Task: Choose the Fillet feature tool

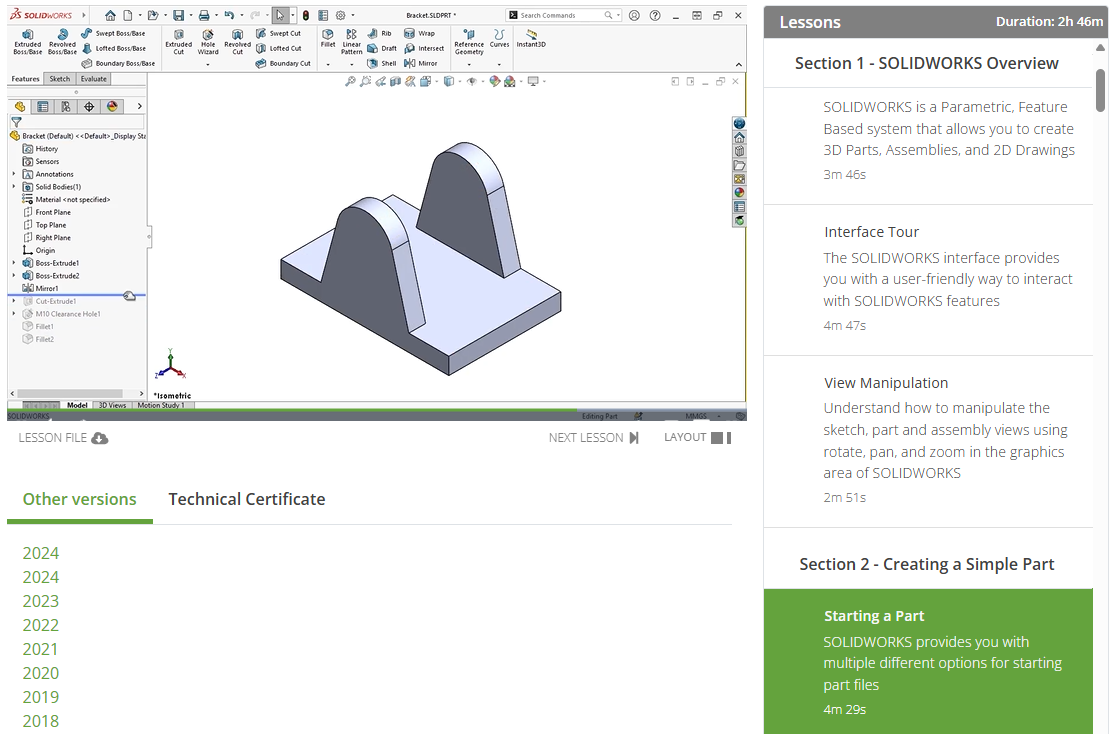Action: pos(328,39)
